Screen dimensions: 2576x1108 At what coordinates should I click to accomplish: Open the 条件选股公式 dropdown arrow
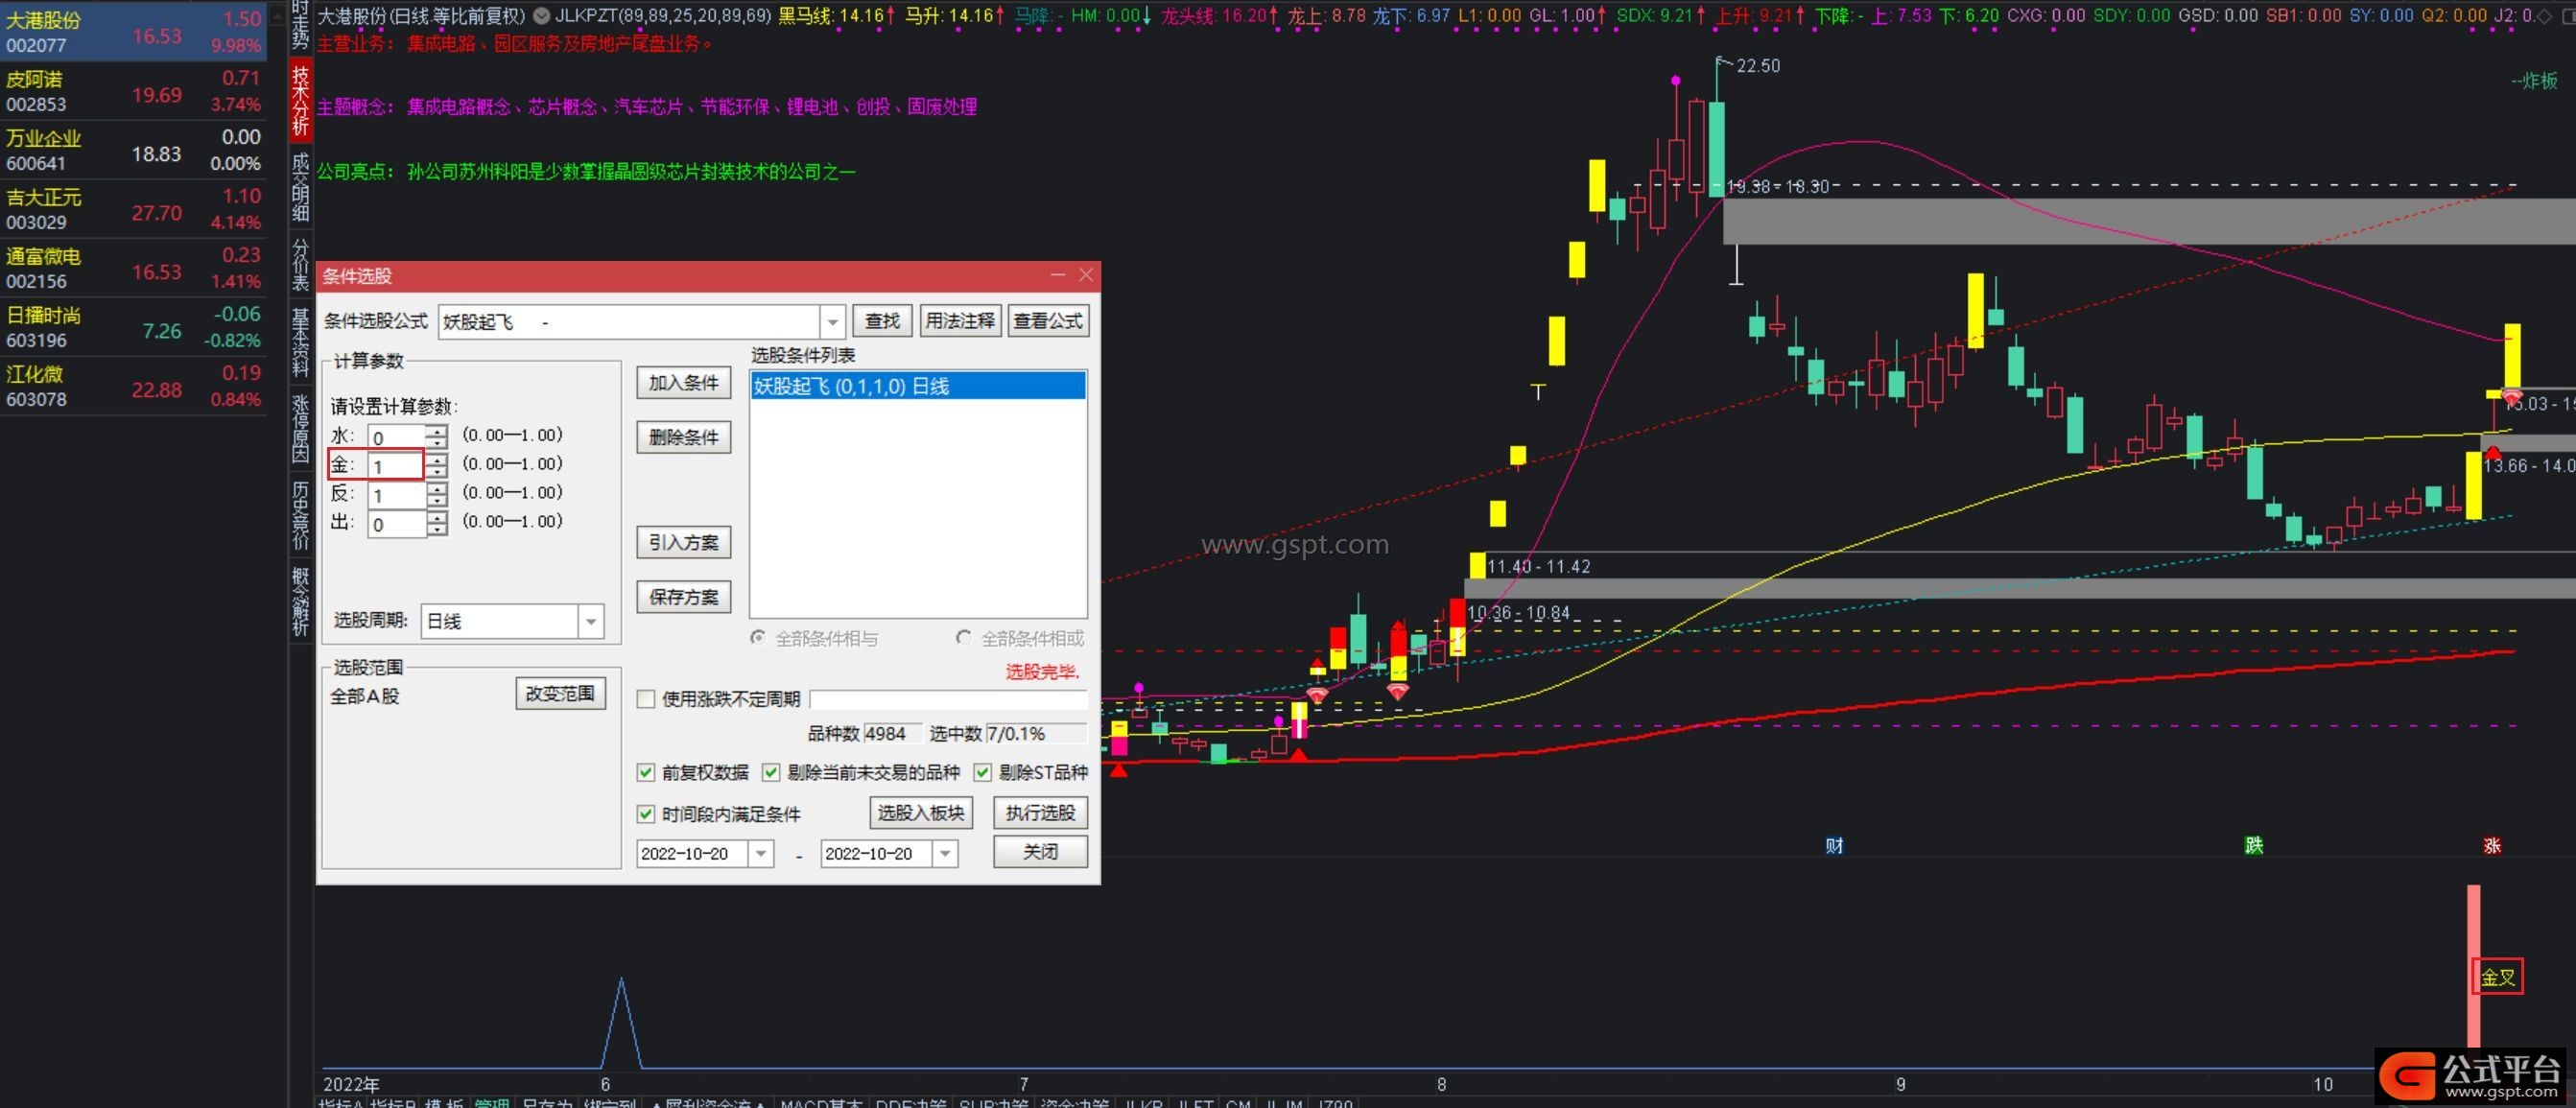click(x=832, y=322)
